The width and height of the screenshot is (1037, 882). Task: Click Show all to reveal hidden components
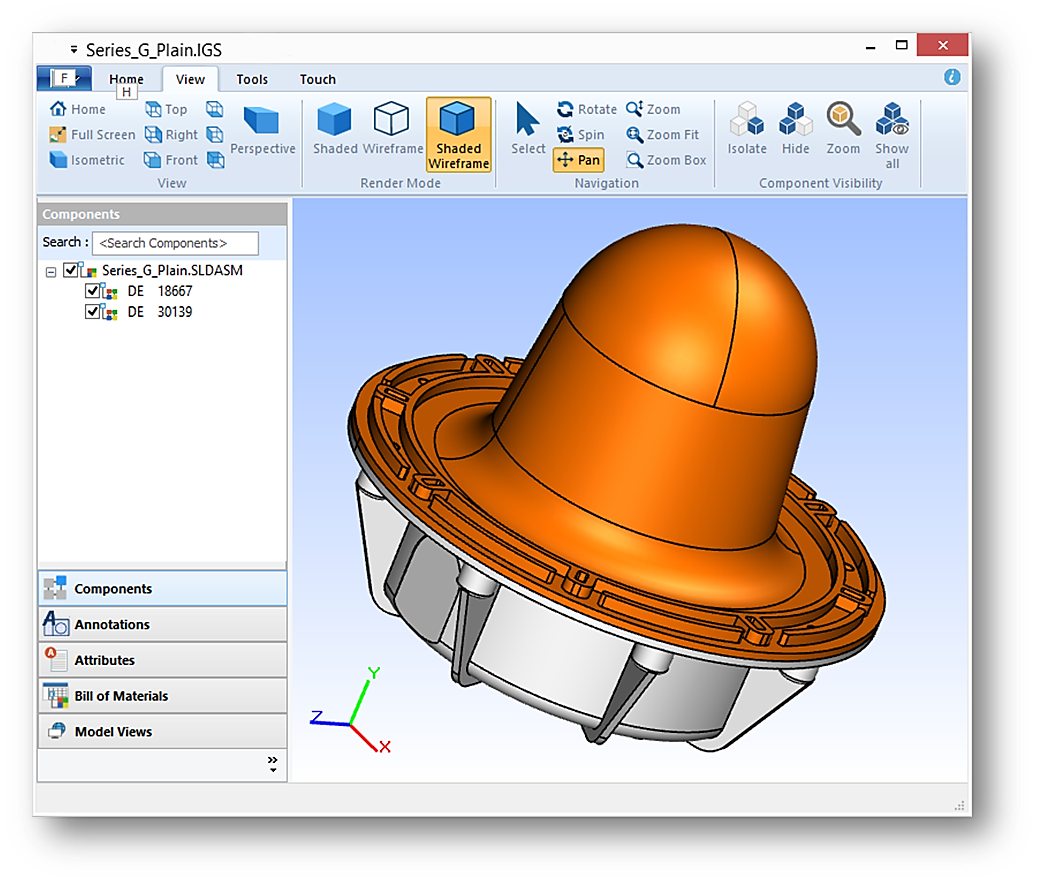click(x=891, y=130)
